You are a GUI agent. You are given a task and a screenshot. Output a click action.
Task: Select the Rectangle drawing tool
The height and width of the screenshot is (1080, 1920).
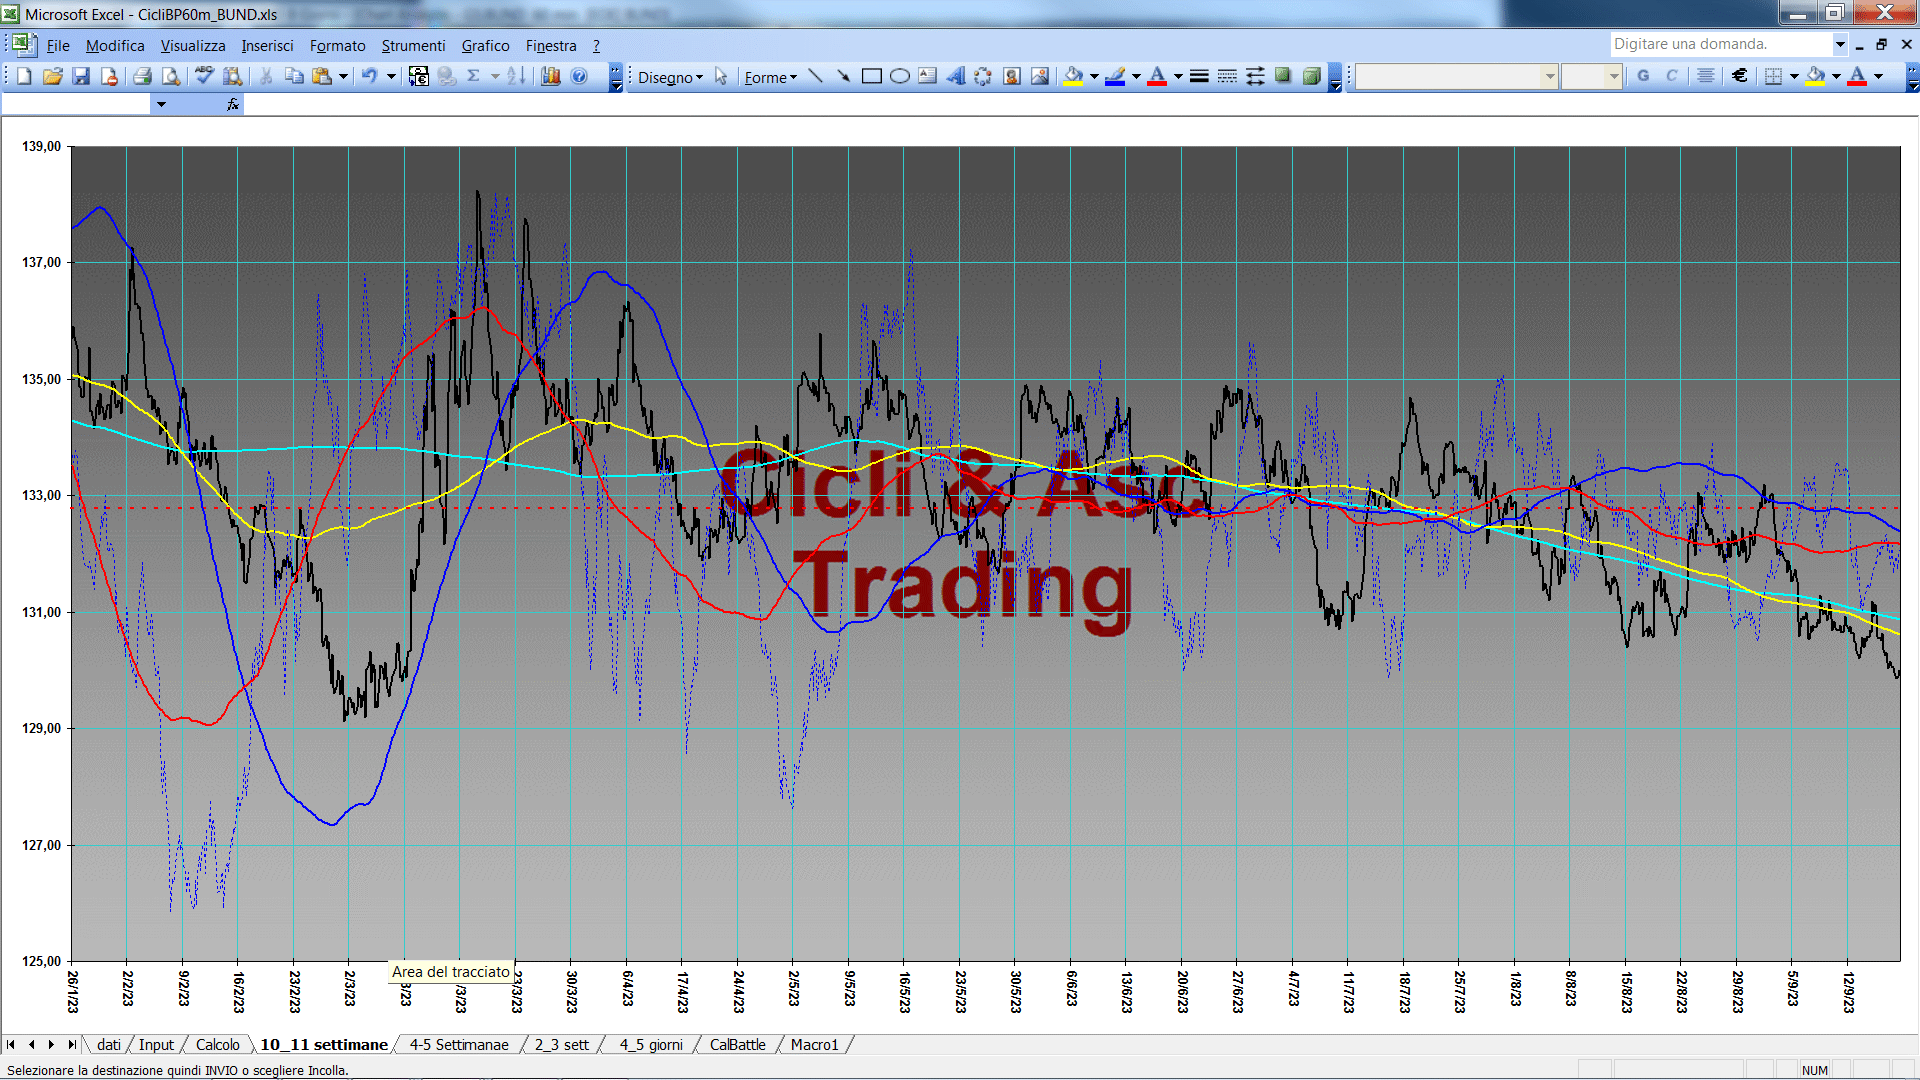[x=871, y=76]
